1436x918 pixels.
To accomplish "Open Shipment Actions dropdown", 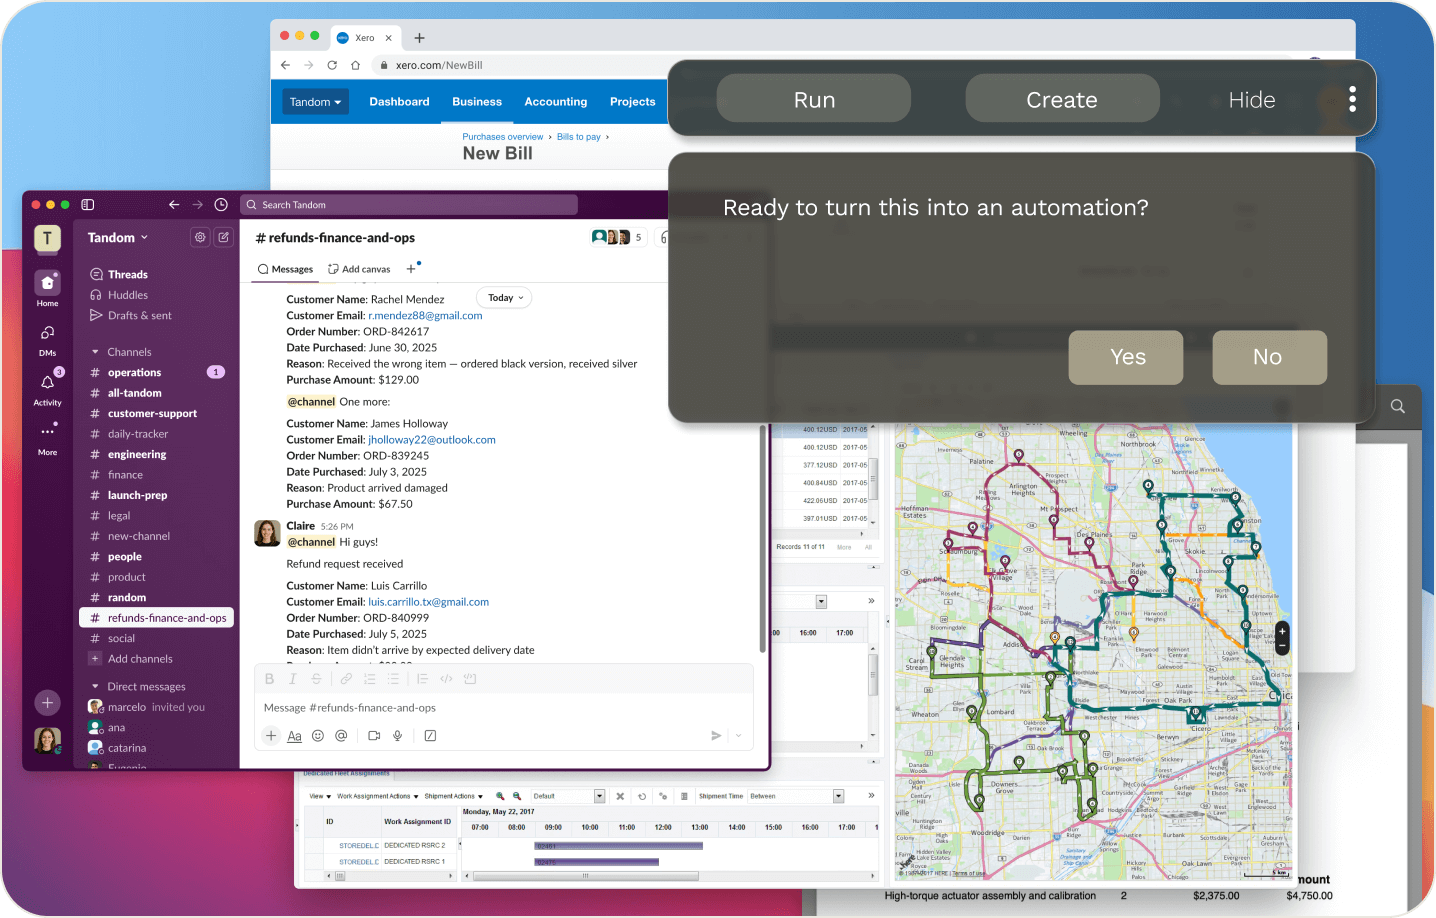I will [453, 797].
